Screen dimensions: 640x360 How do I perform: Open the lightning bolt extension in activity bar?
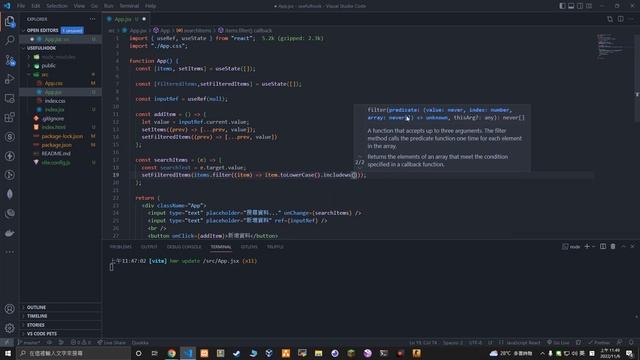tap(9, 156)
